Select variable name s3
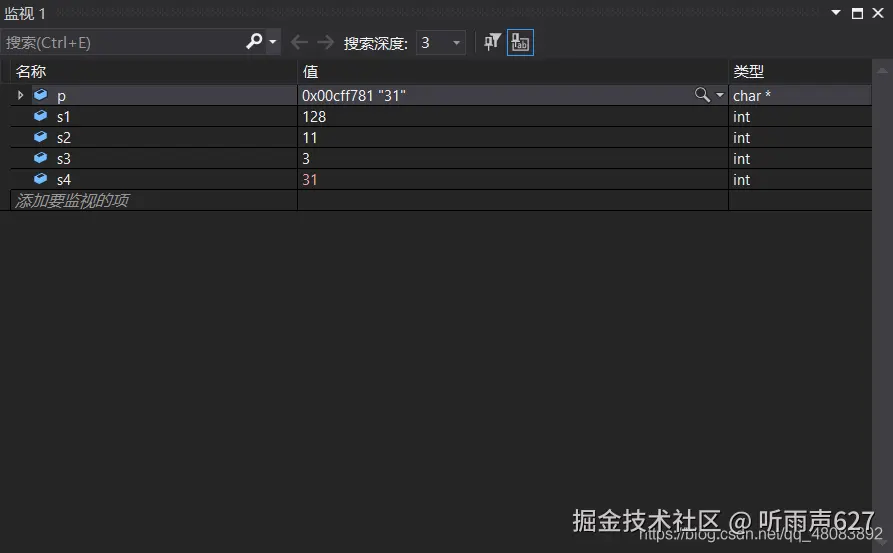893x553 pixels. 63,159
